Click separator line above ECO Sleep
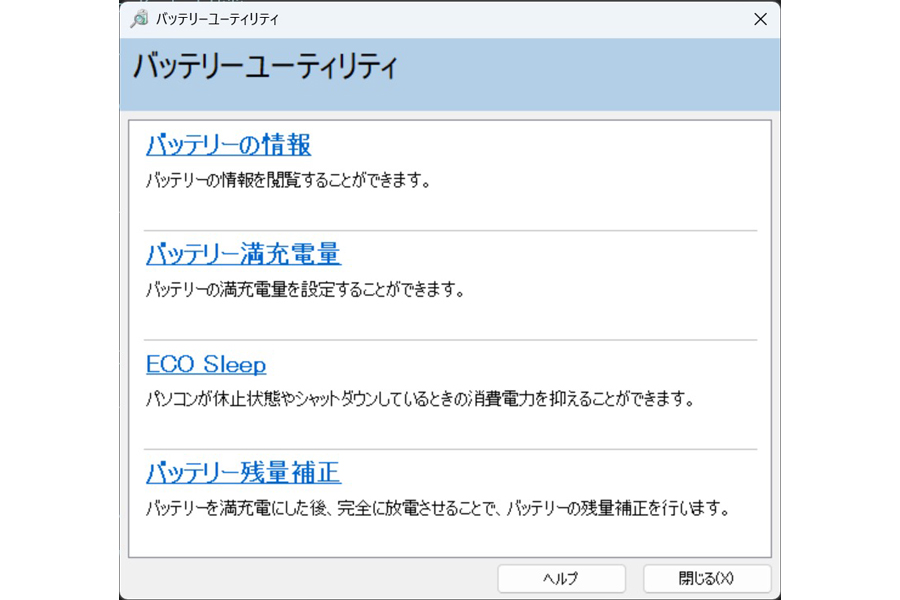 tap(451, 340)
